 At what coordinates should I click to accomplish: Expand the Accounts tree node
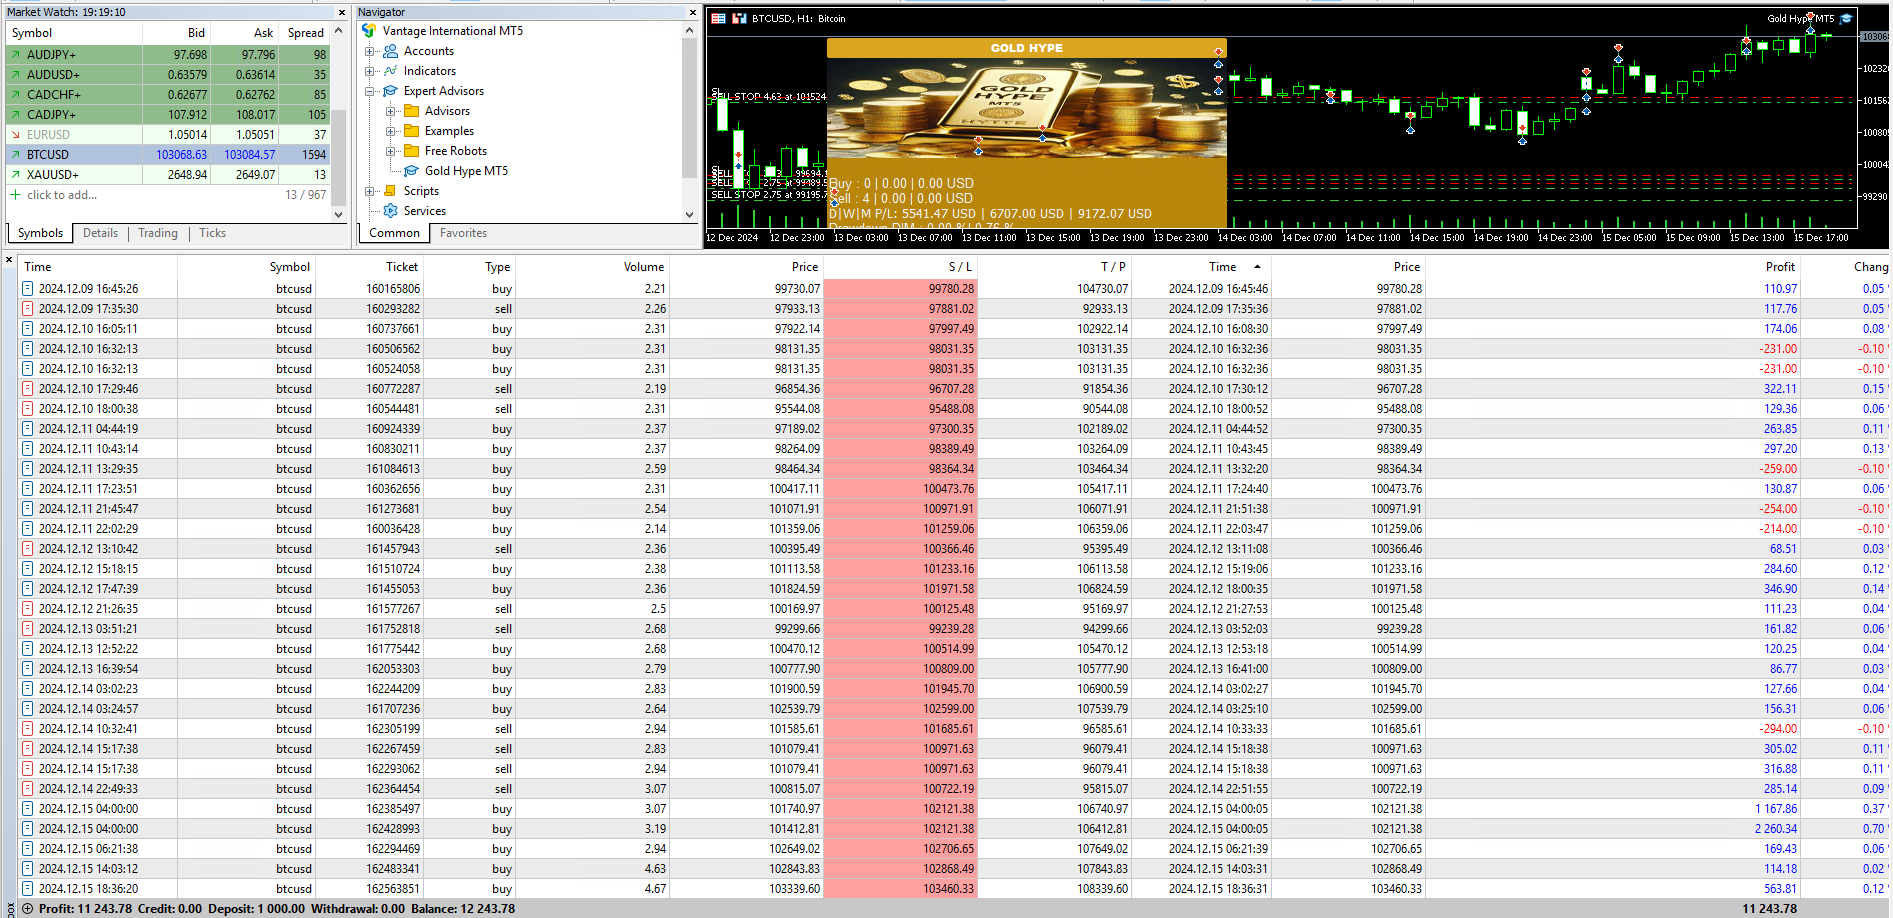[369, 51]
